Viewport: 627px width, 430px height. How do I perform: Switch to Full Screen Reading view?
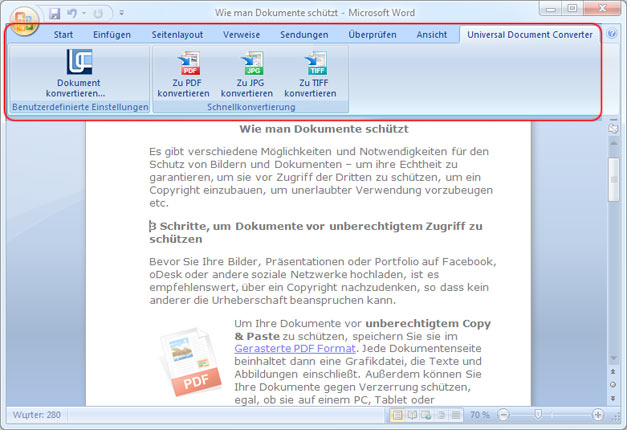click(412, 415)
